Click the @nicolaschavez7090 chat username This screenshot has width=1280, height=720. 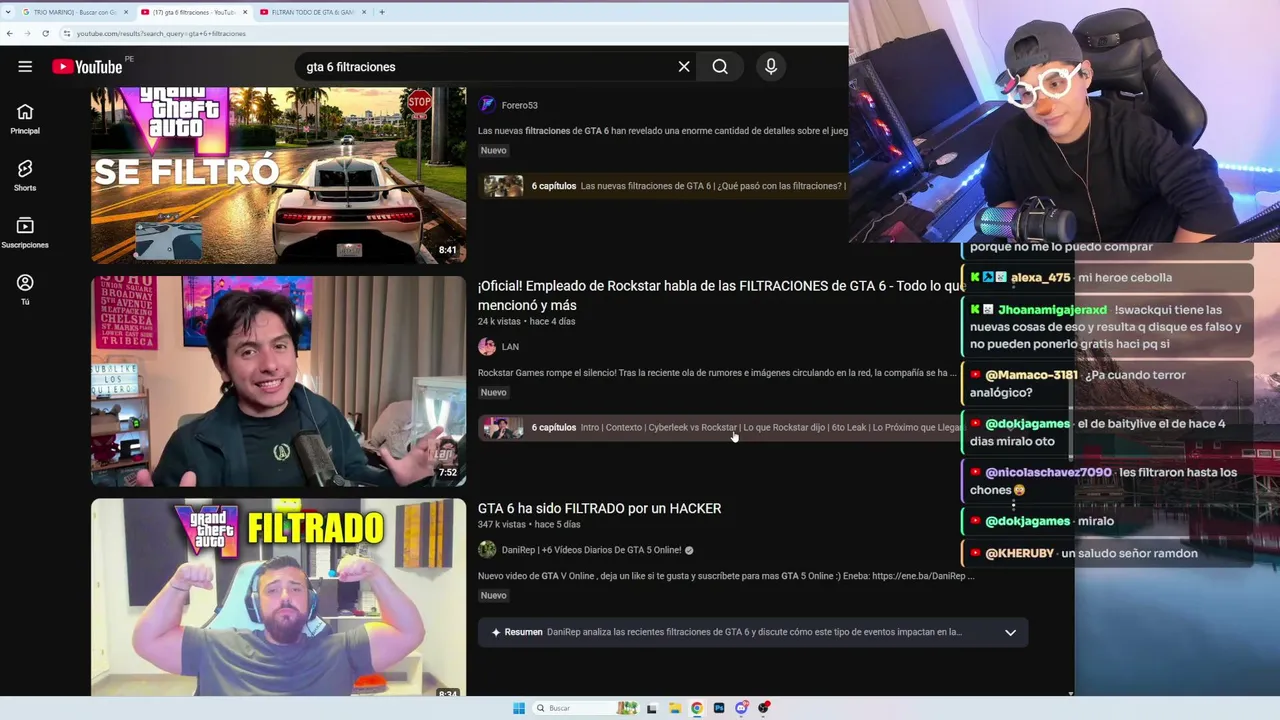tap(1048, 472)
